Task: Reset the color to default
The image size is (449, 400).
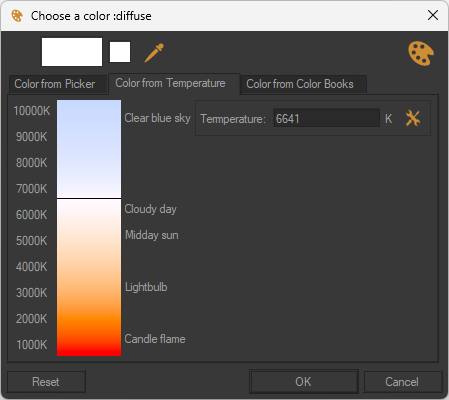Action: pos(46,382)
